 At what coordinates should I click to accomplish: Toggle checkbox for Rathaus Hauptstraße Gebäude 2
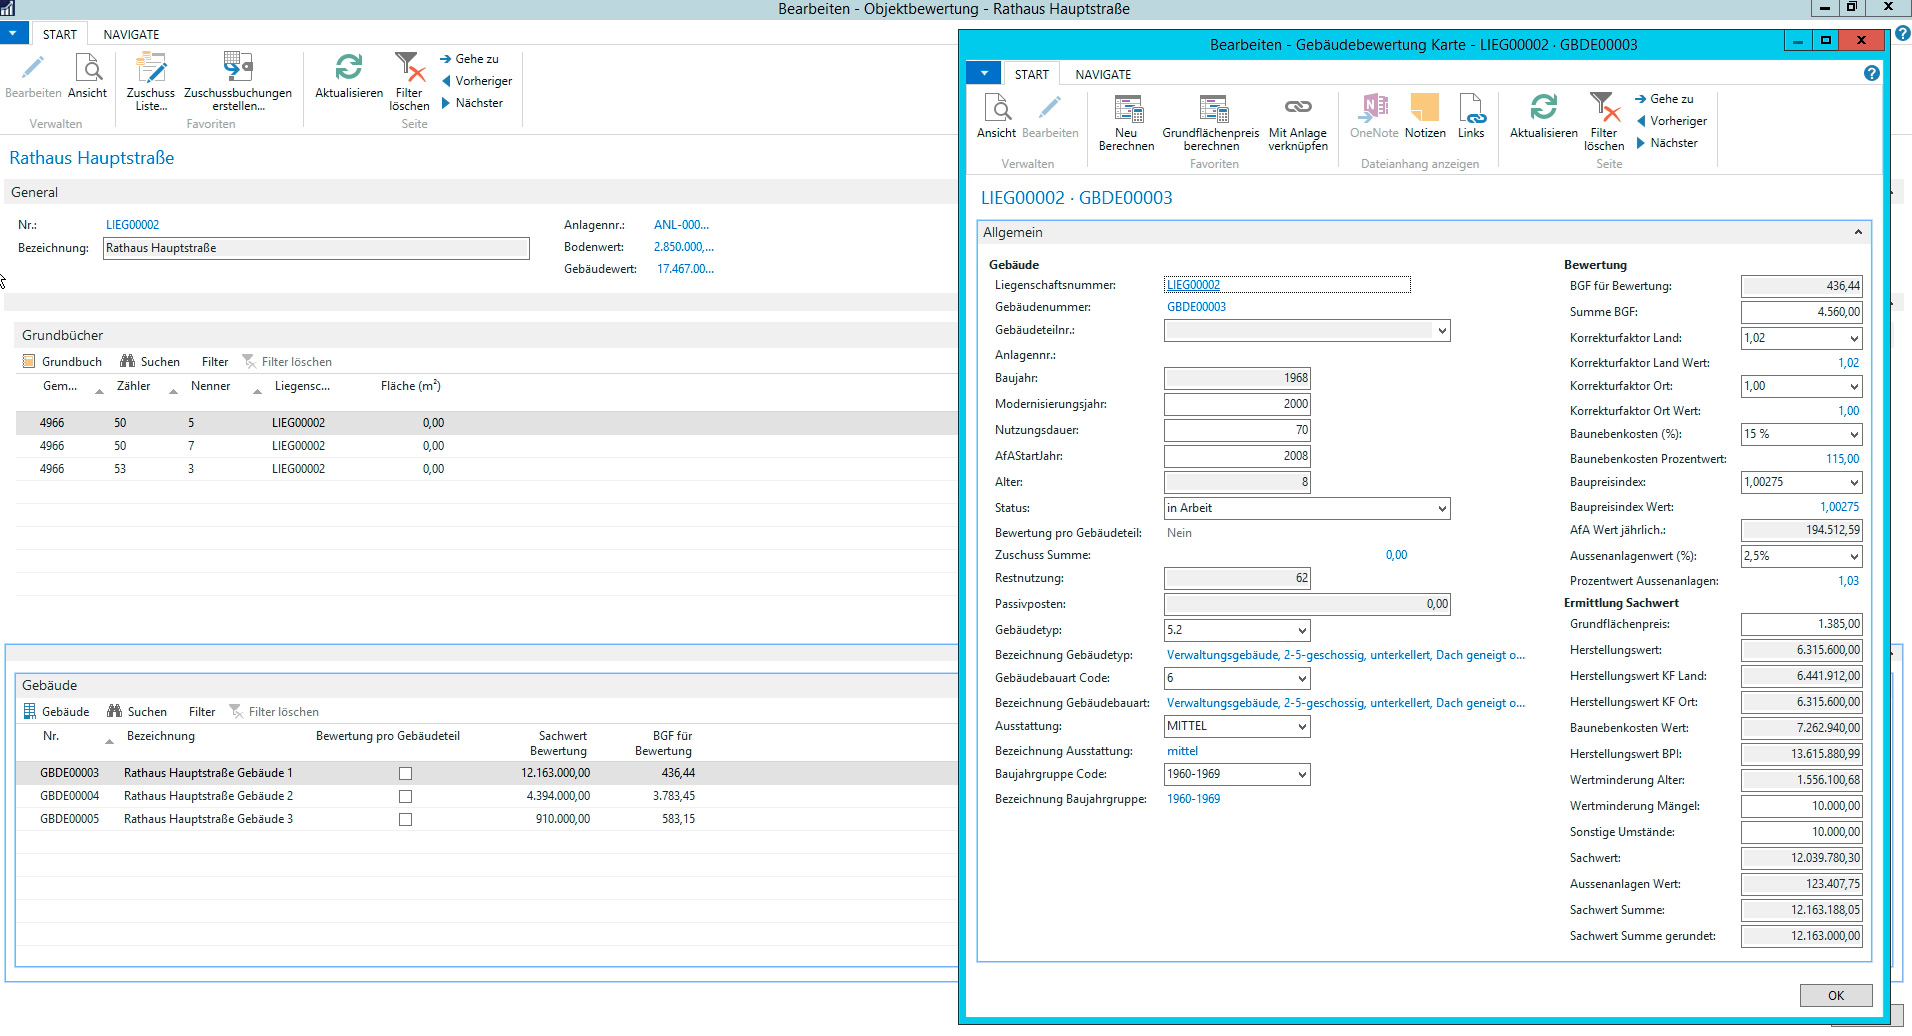(405, 797)
